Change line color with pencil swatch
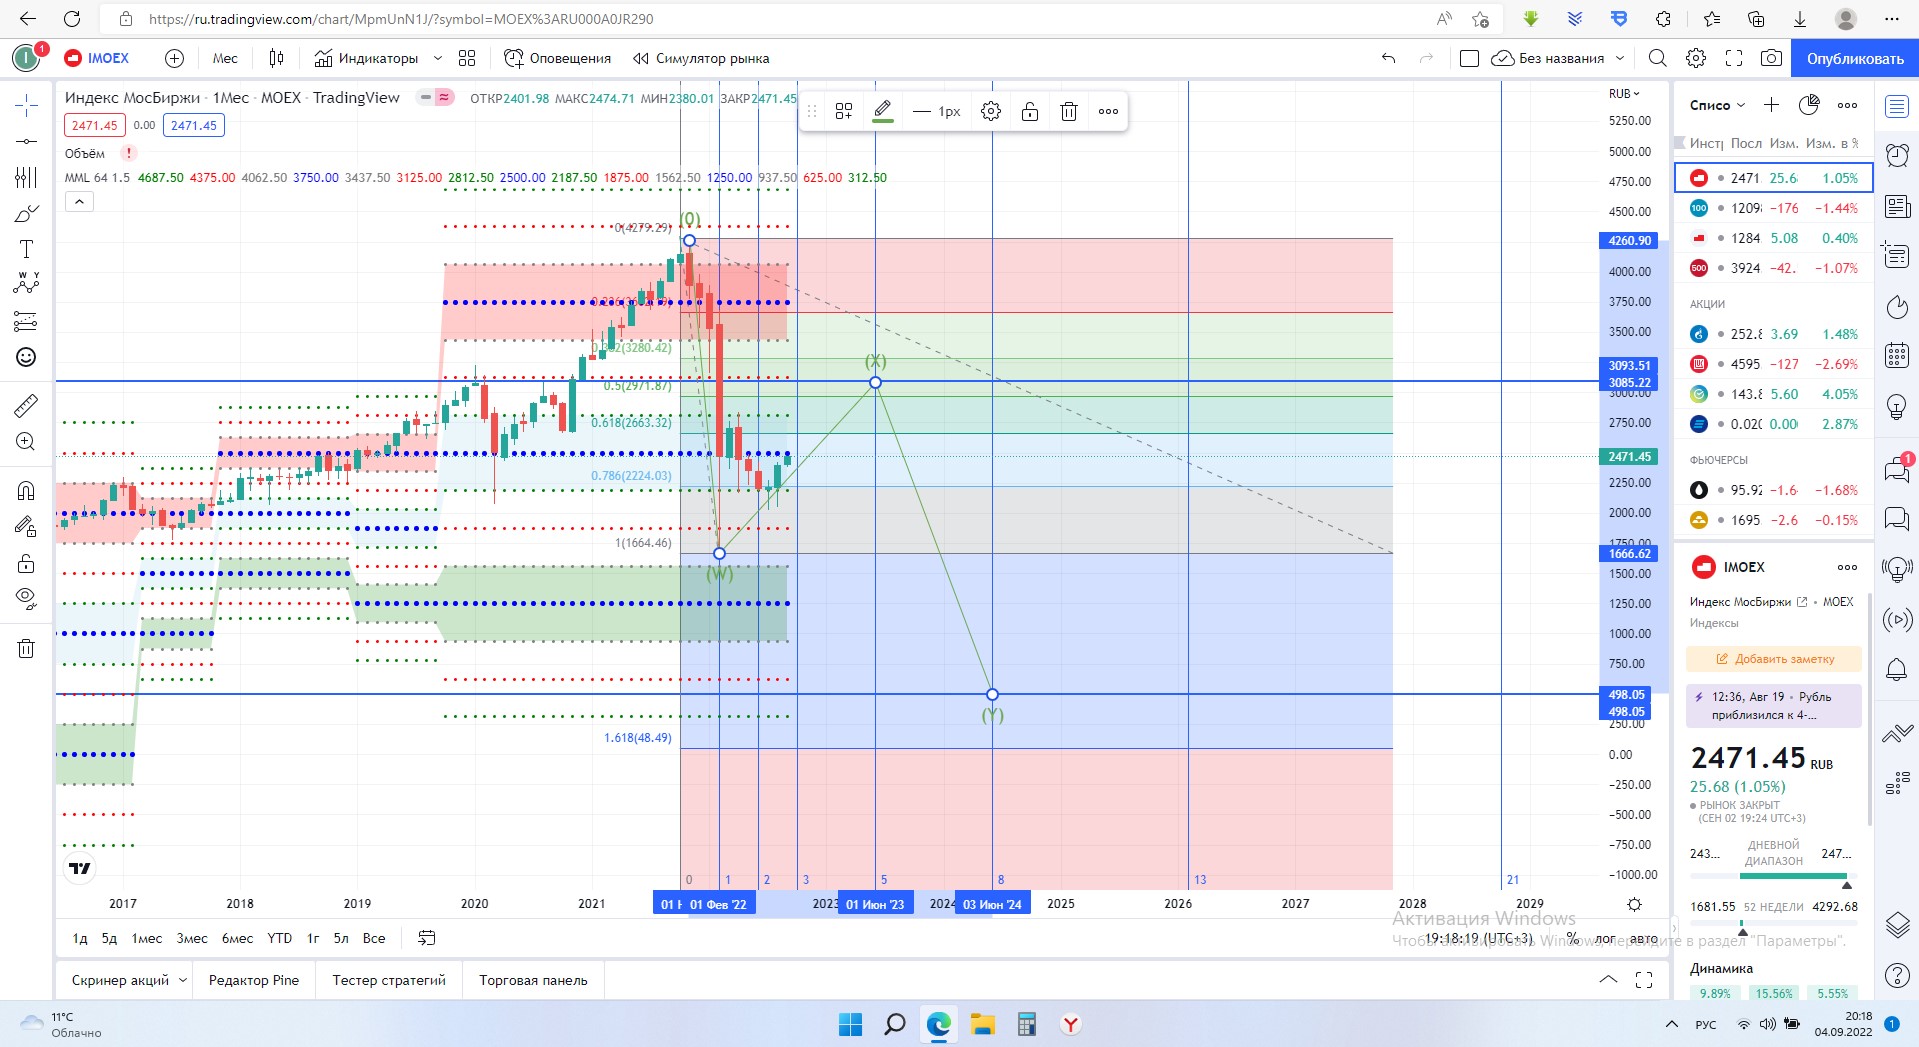The width and height of the screenshot is (1919, 1047). [x=883, y=111]
